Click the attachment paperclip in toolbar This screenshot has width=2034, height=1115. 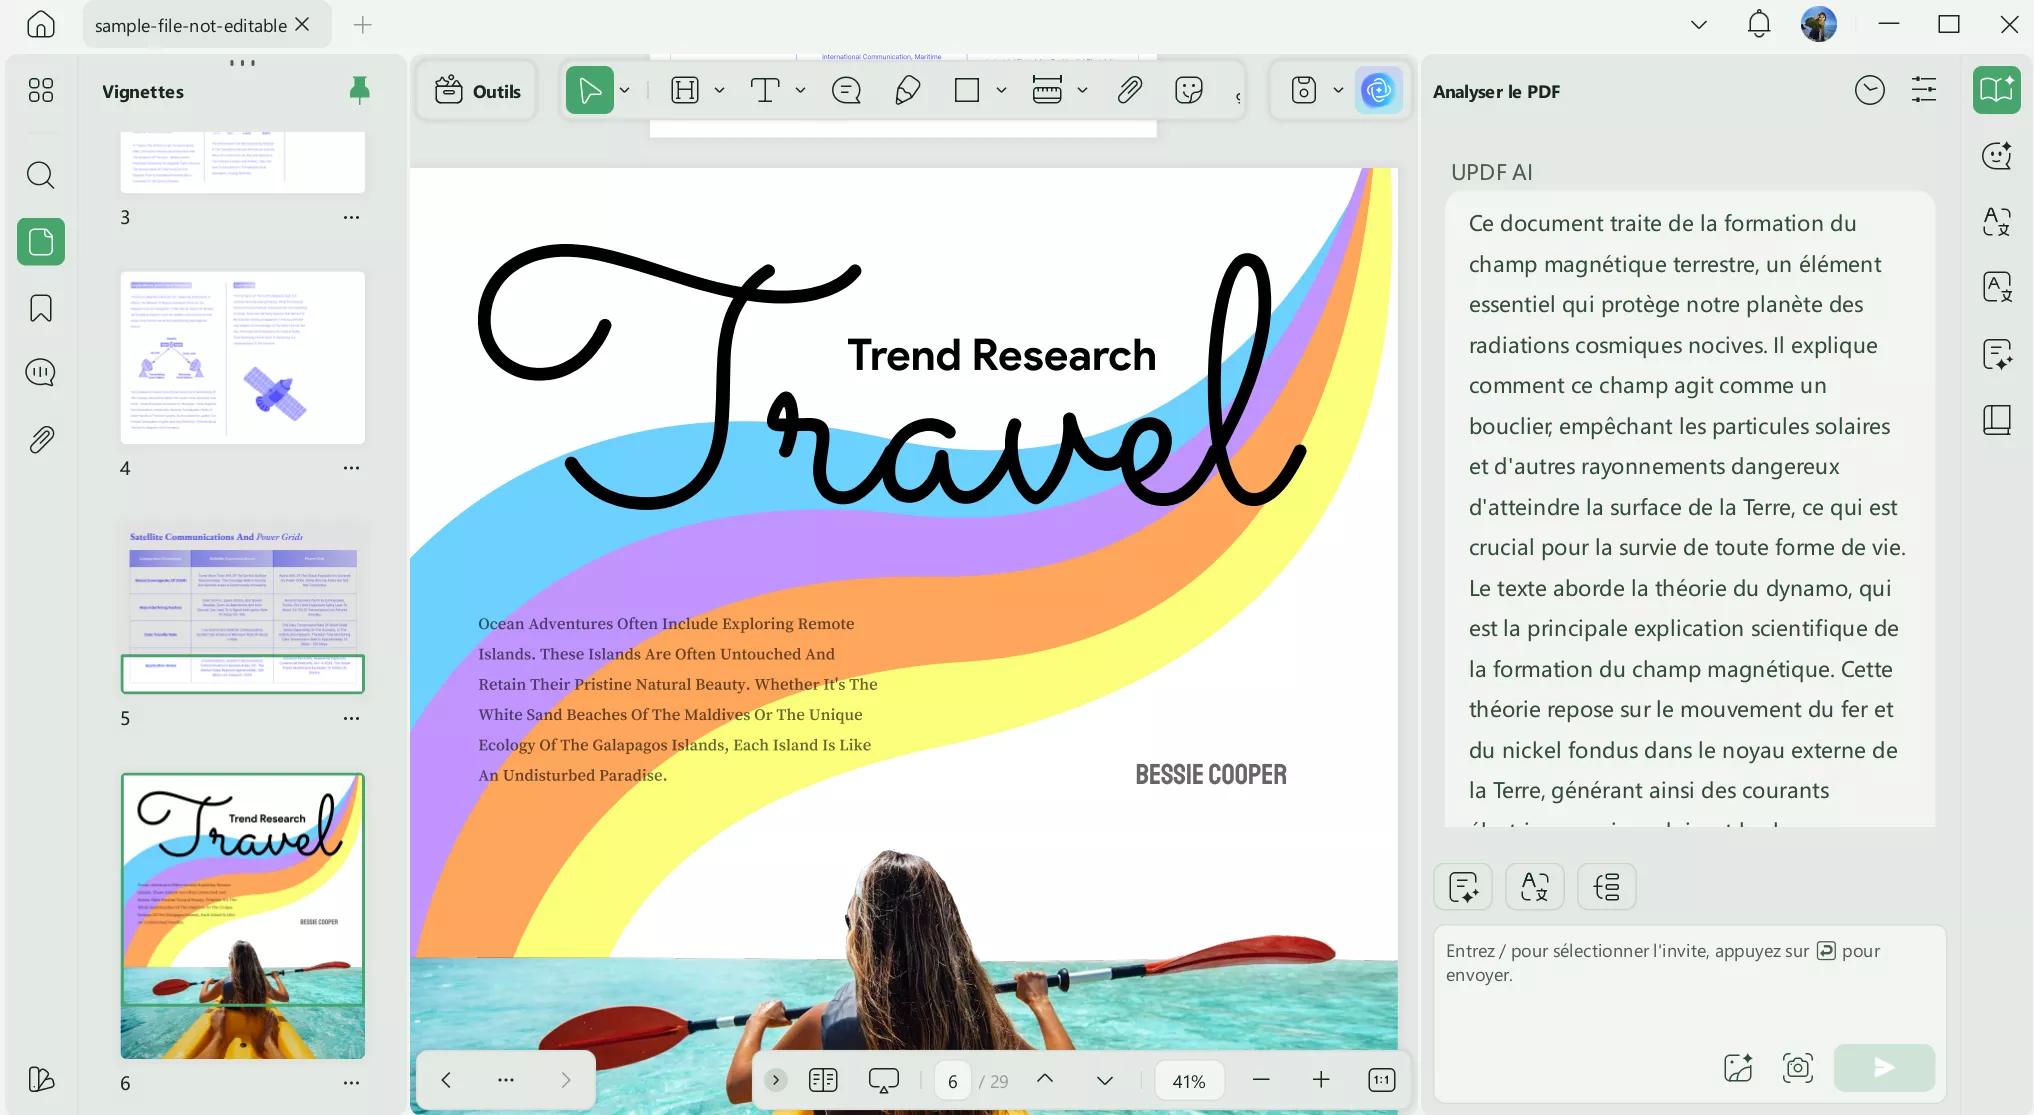tap(1129, 91)
